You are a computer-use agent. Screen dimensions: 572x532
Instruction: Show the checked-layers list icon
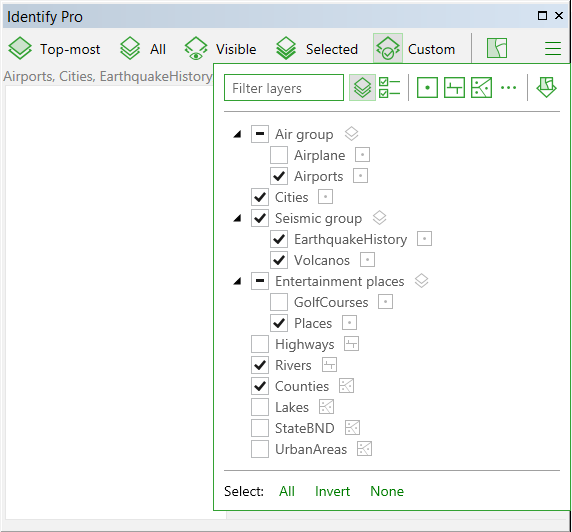(389, 88)
